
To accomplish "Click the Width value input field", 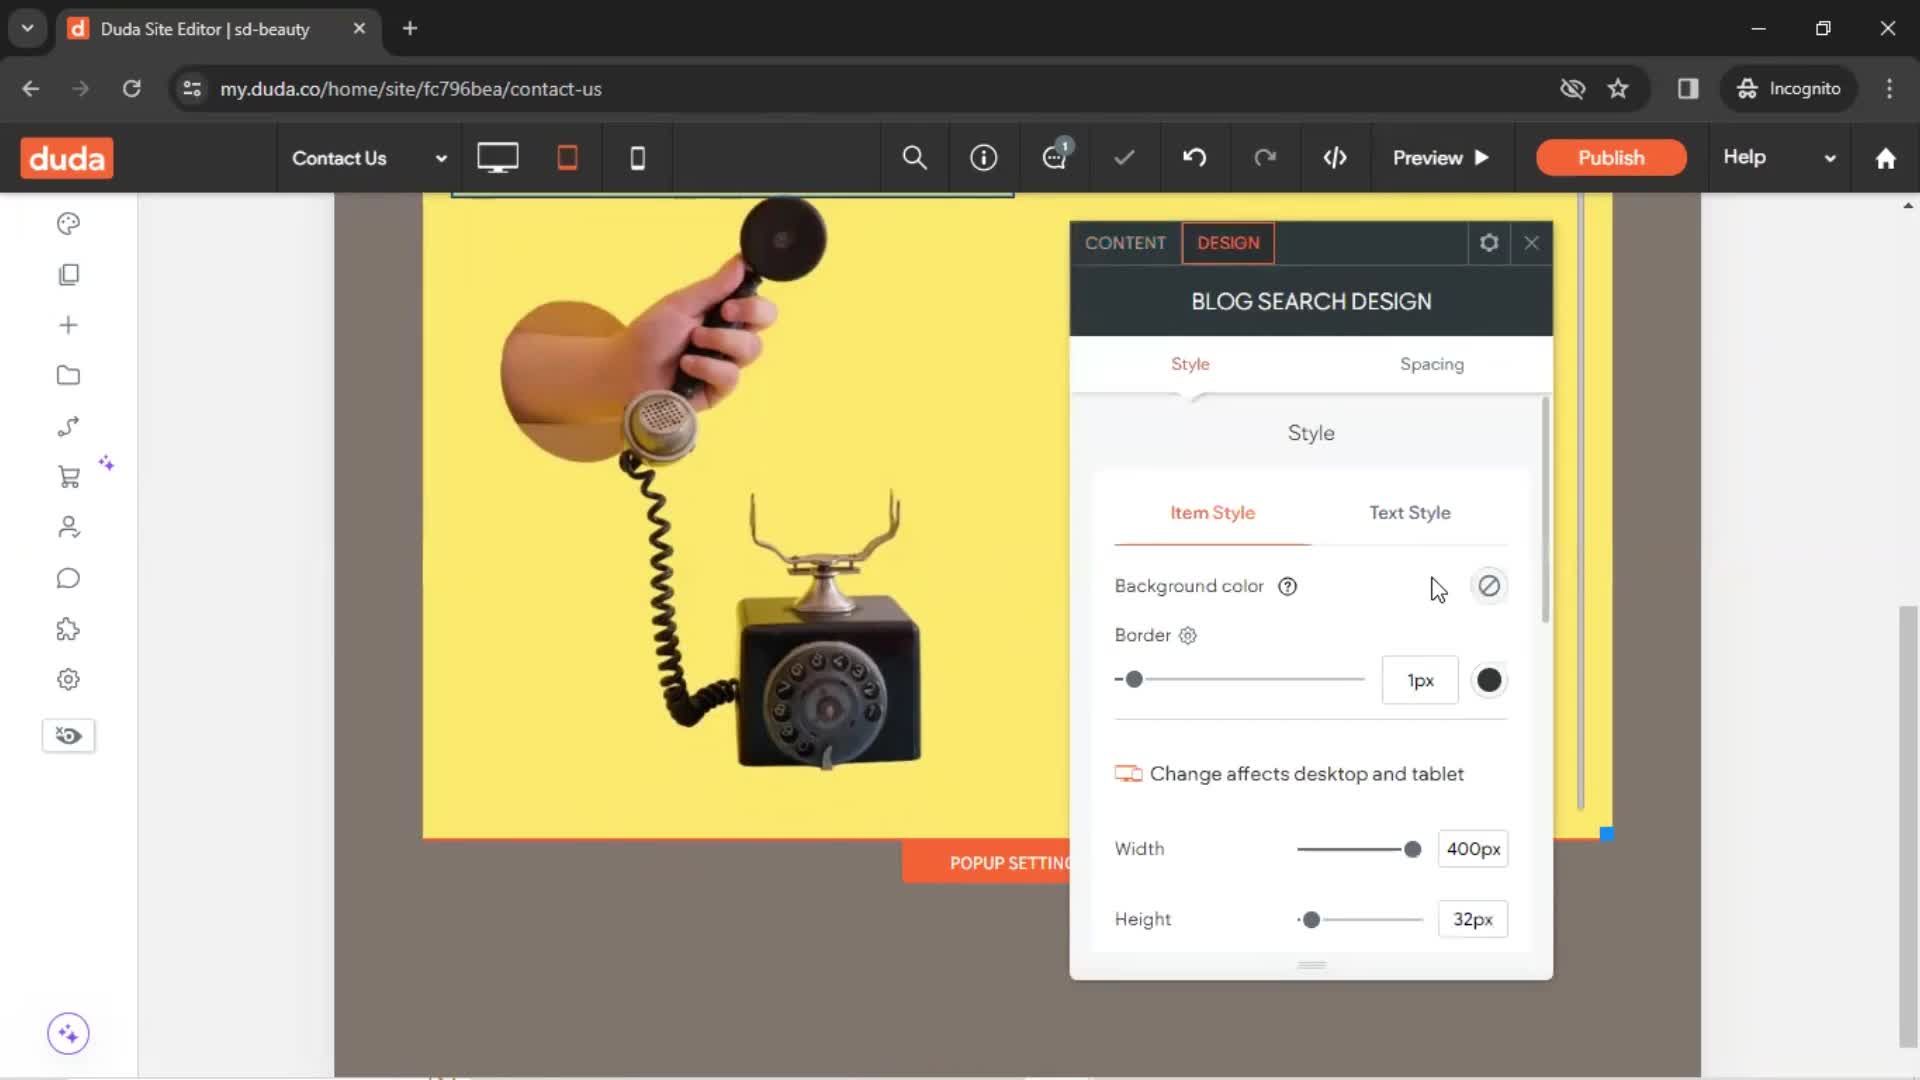I will pos(1472,849).
